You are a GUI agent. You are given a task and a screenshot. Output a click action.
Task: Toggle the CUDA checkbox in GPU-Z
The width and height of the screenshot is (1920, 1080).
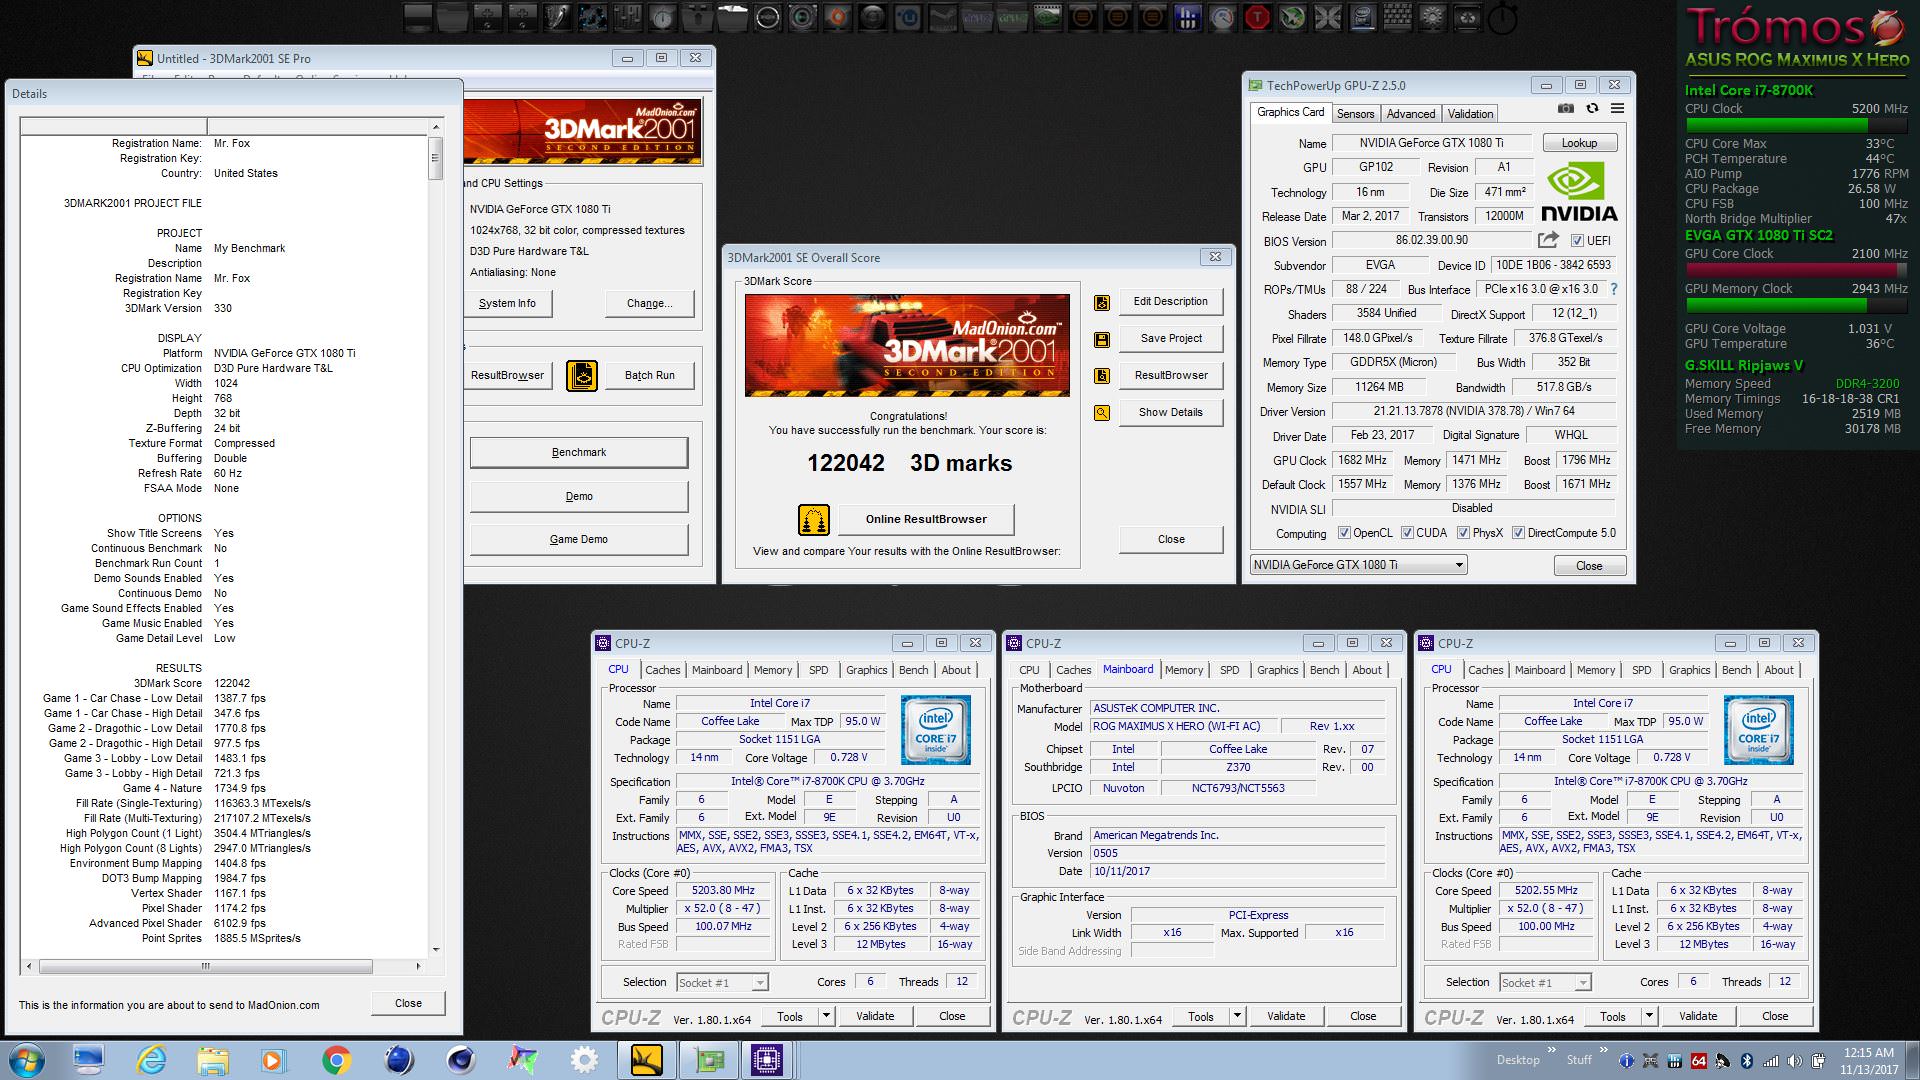click(1407, 533)
